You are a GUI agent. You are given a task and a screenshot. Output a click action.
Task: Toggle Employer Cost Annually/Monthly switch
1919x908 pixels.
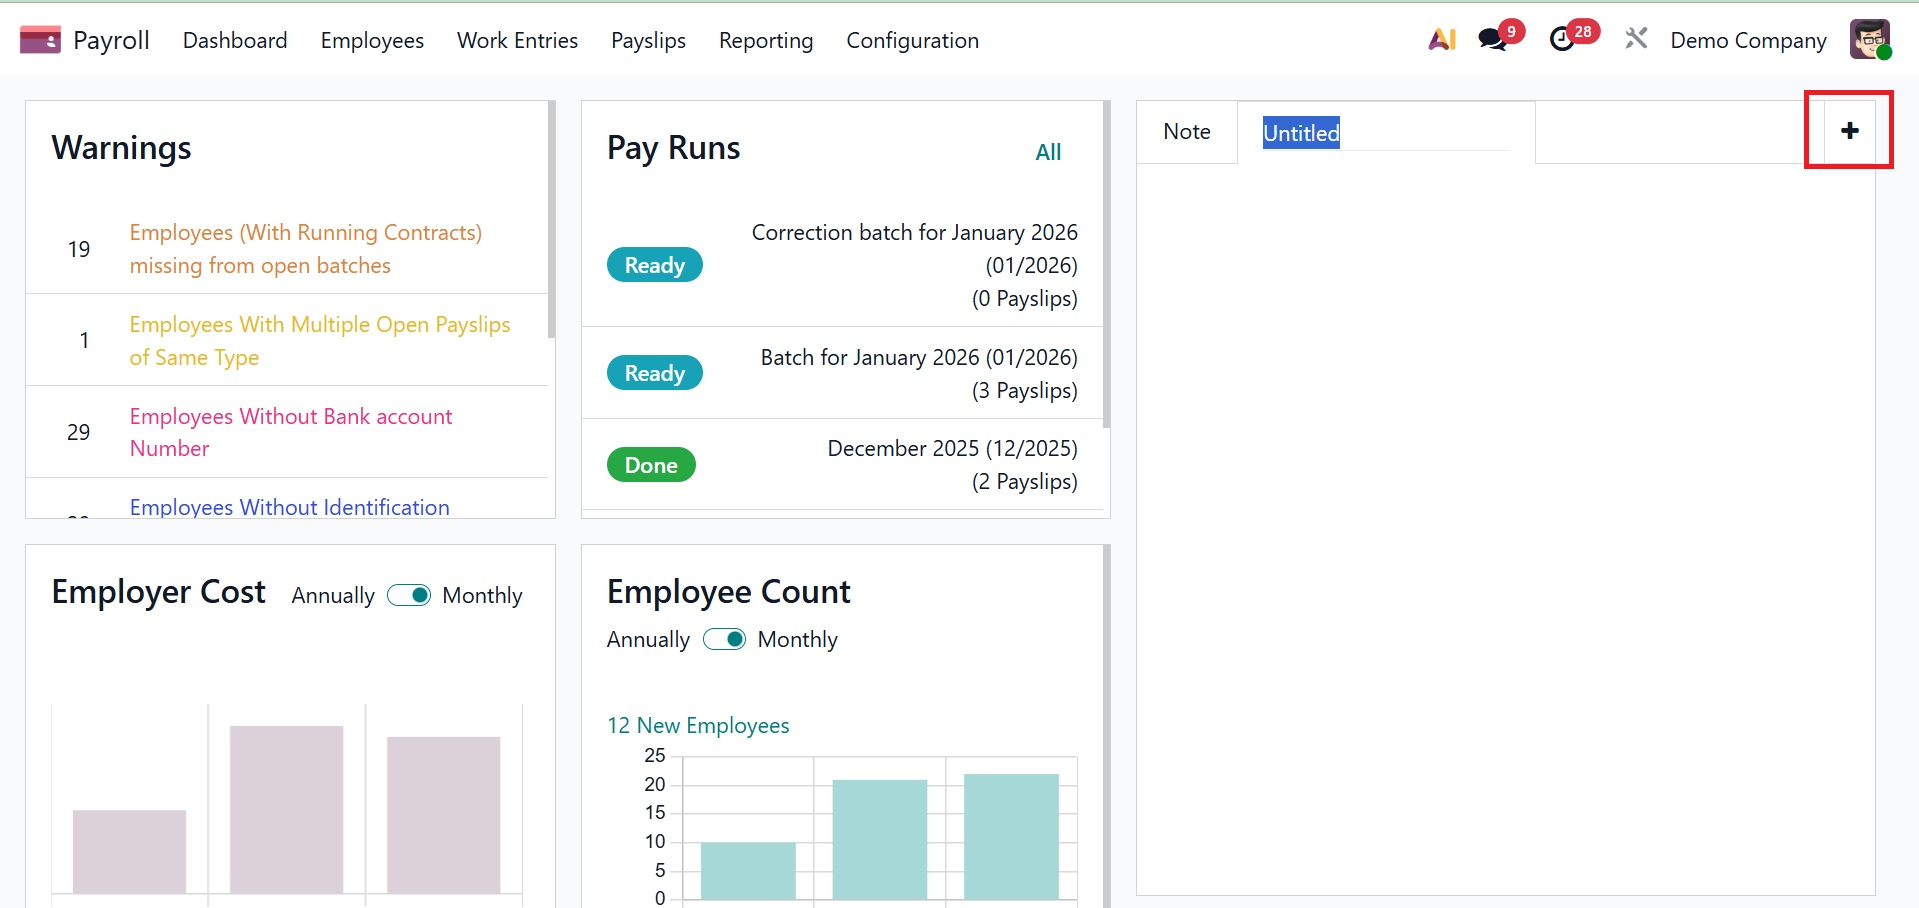[409, 595]
